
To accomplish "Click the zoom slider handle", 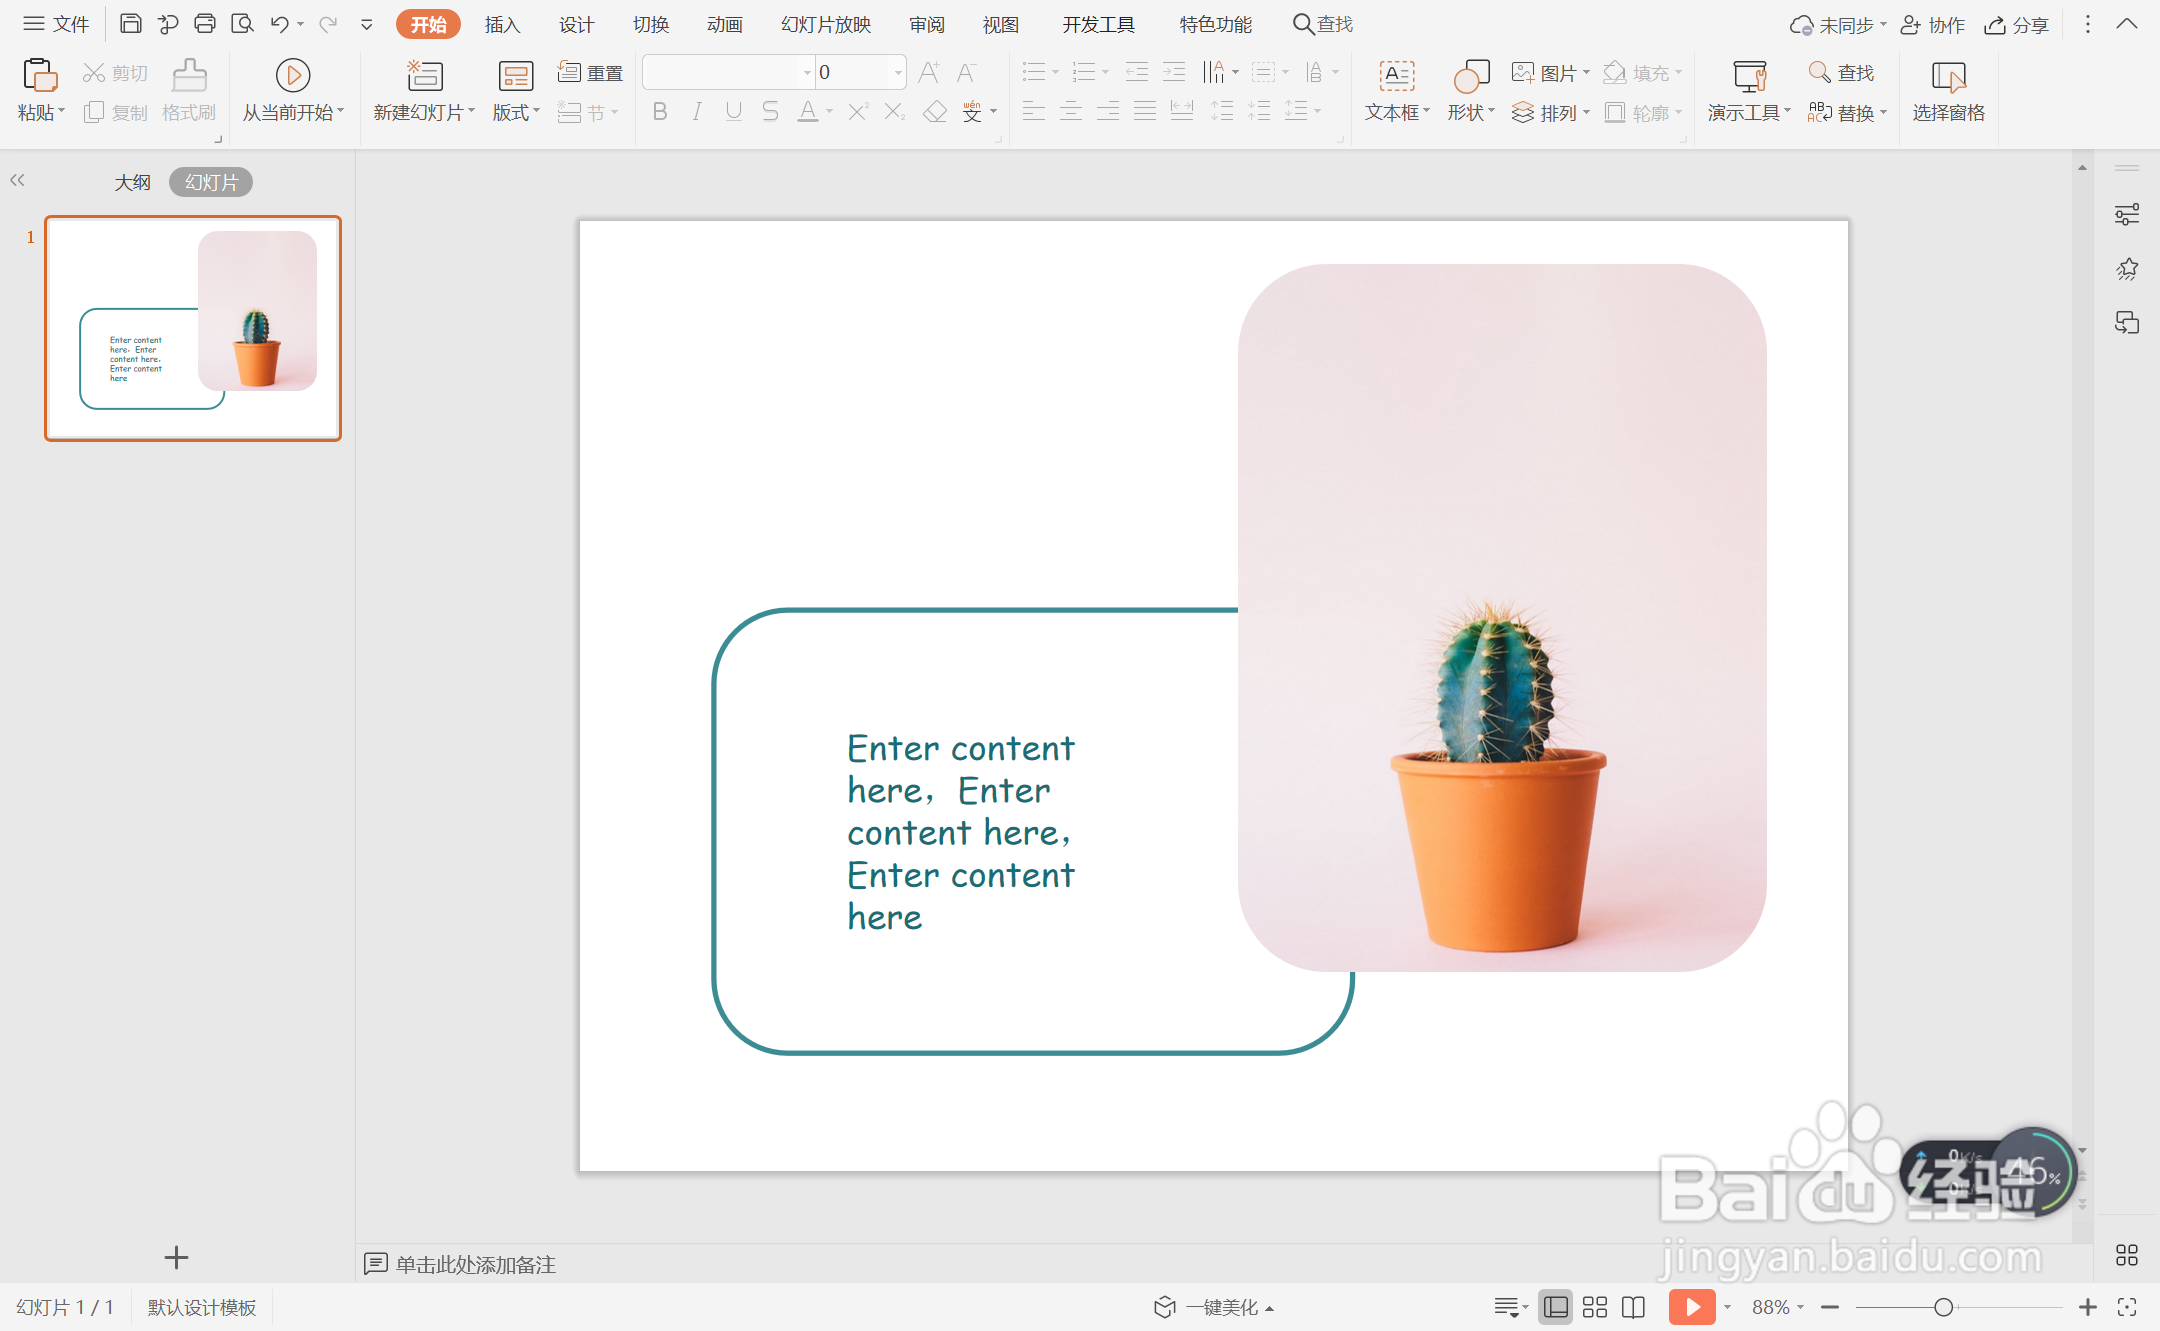I will pyautogui.click(x=1943, y=1307).
